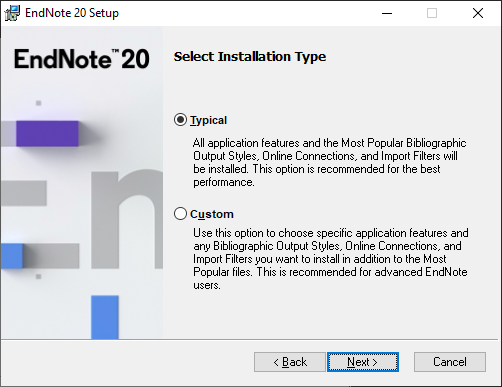Image resolution: width=502 pixels, height=387 pixels.
Task: Choose the Custom installation radio button
Action: [x=180, y=214]
